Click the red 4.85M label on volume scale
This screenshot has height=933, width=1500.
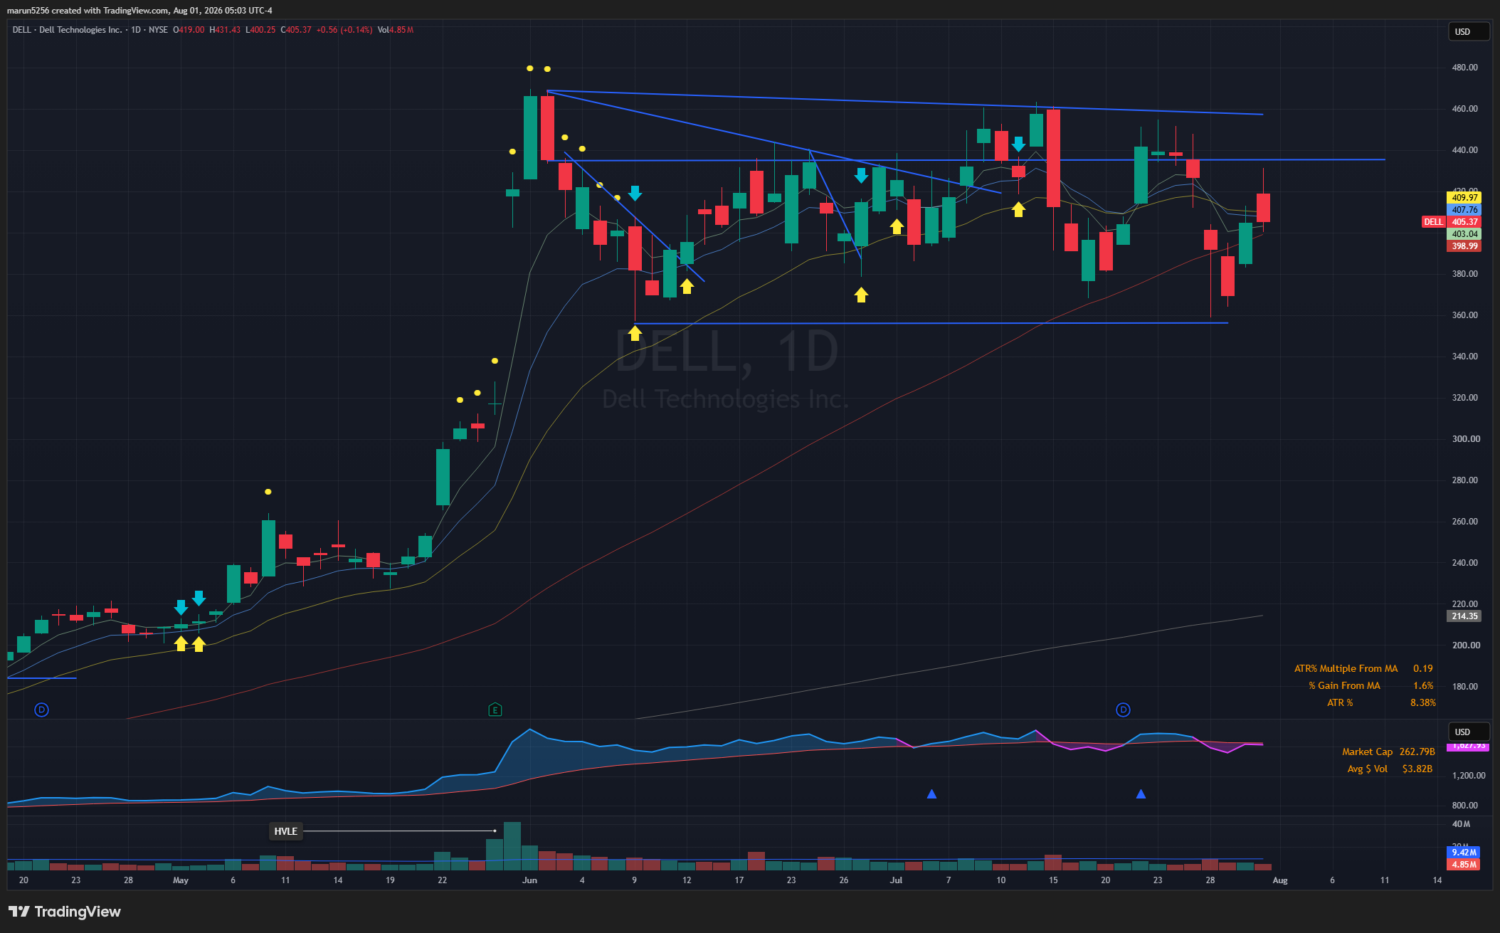coord(1465,864)
